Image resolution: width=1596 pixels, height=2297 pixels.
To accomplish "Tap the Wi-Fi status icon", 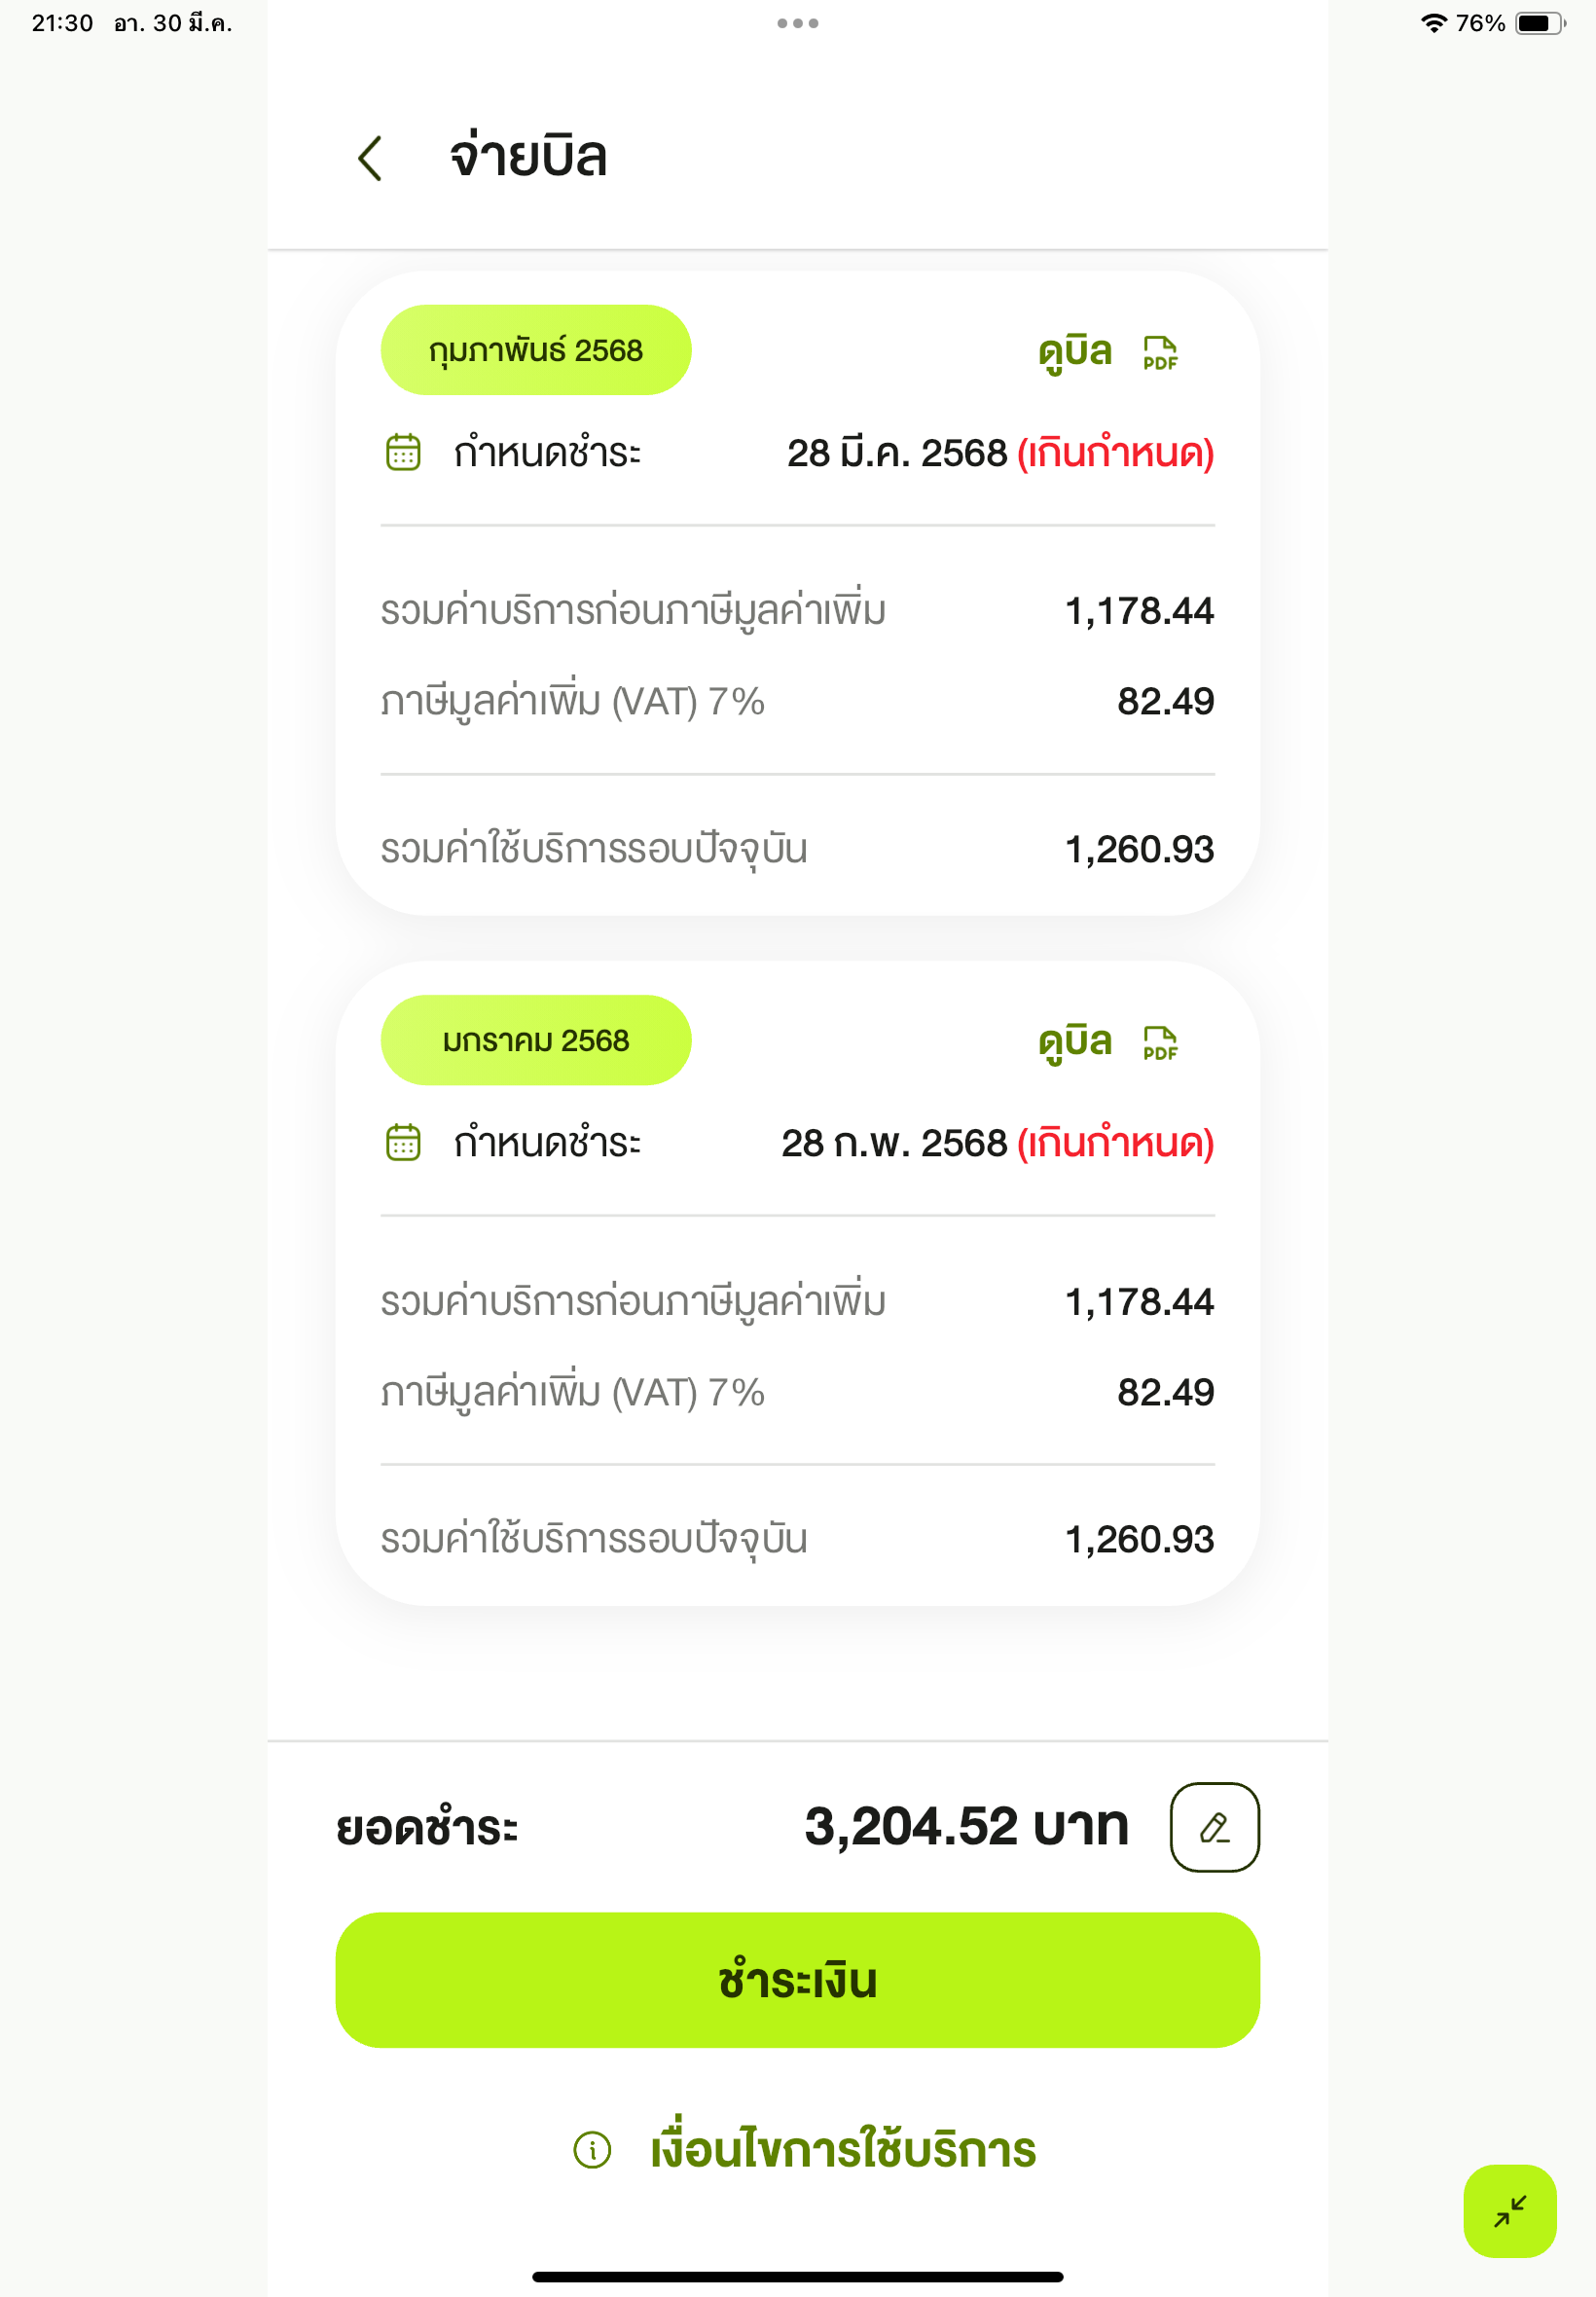I will (x=1434, y=23).
